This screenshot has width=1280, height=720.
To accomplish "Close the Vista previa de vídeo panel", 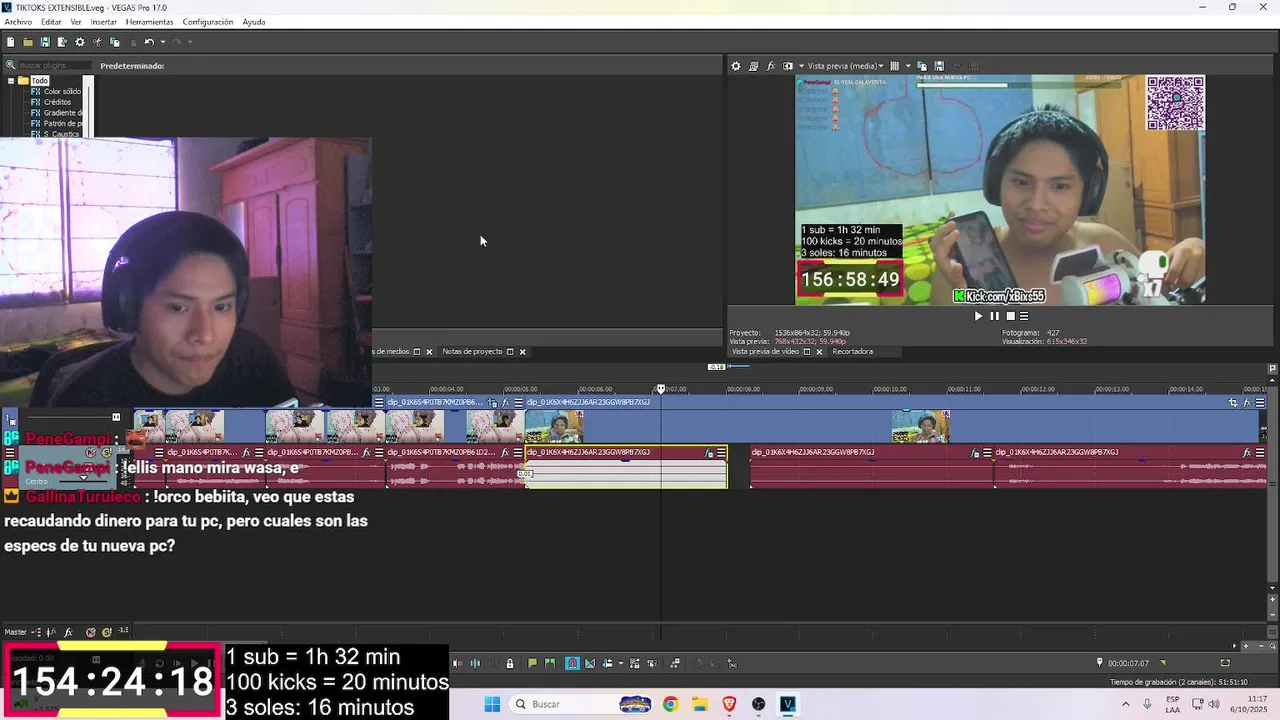I will click(x=819, y=352).
